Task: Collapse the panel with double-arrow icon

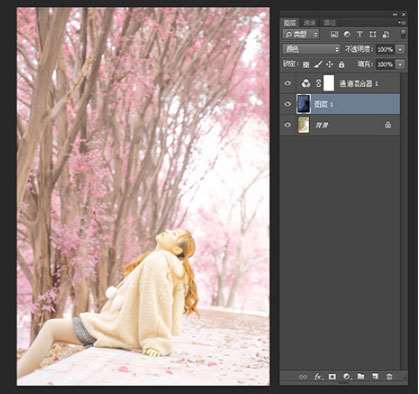Action: coord(395,14)
